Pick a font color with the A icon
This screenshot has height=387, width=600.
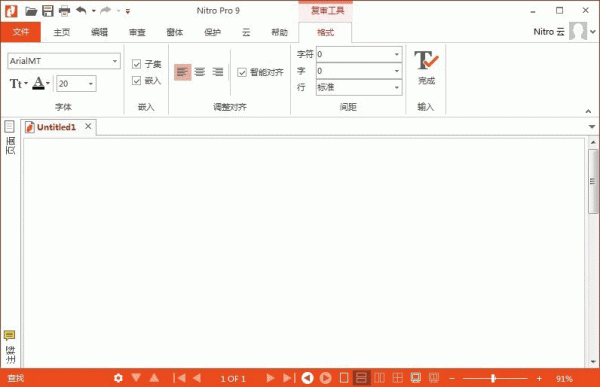41,83
